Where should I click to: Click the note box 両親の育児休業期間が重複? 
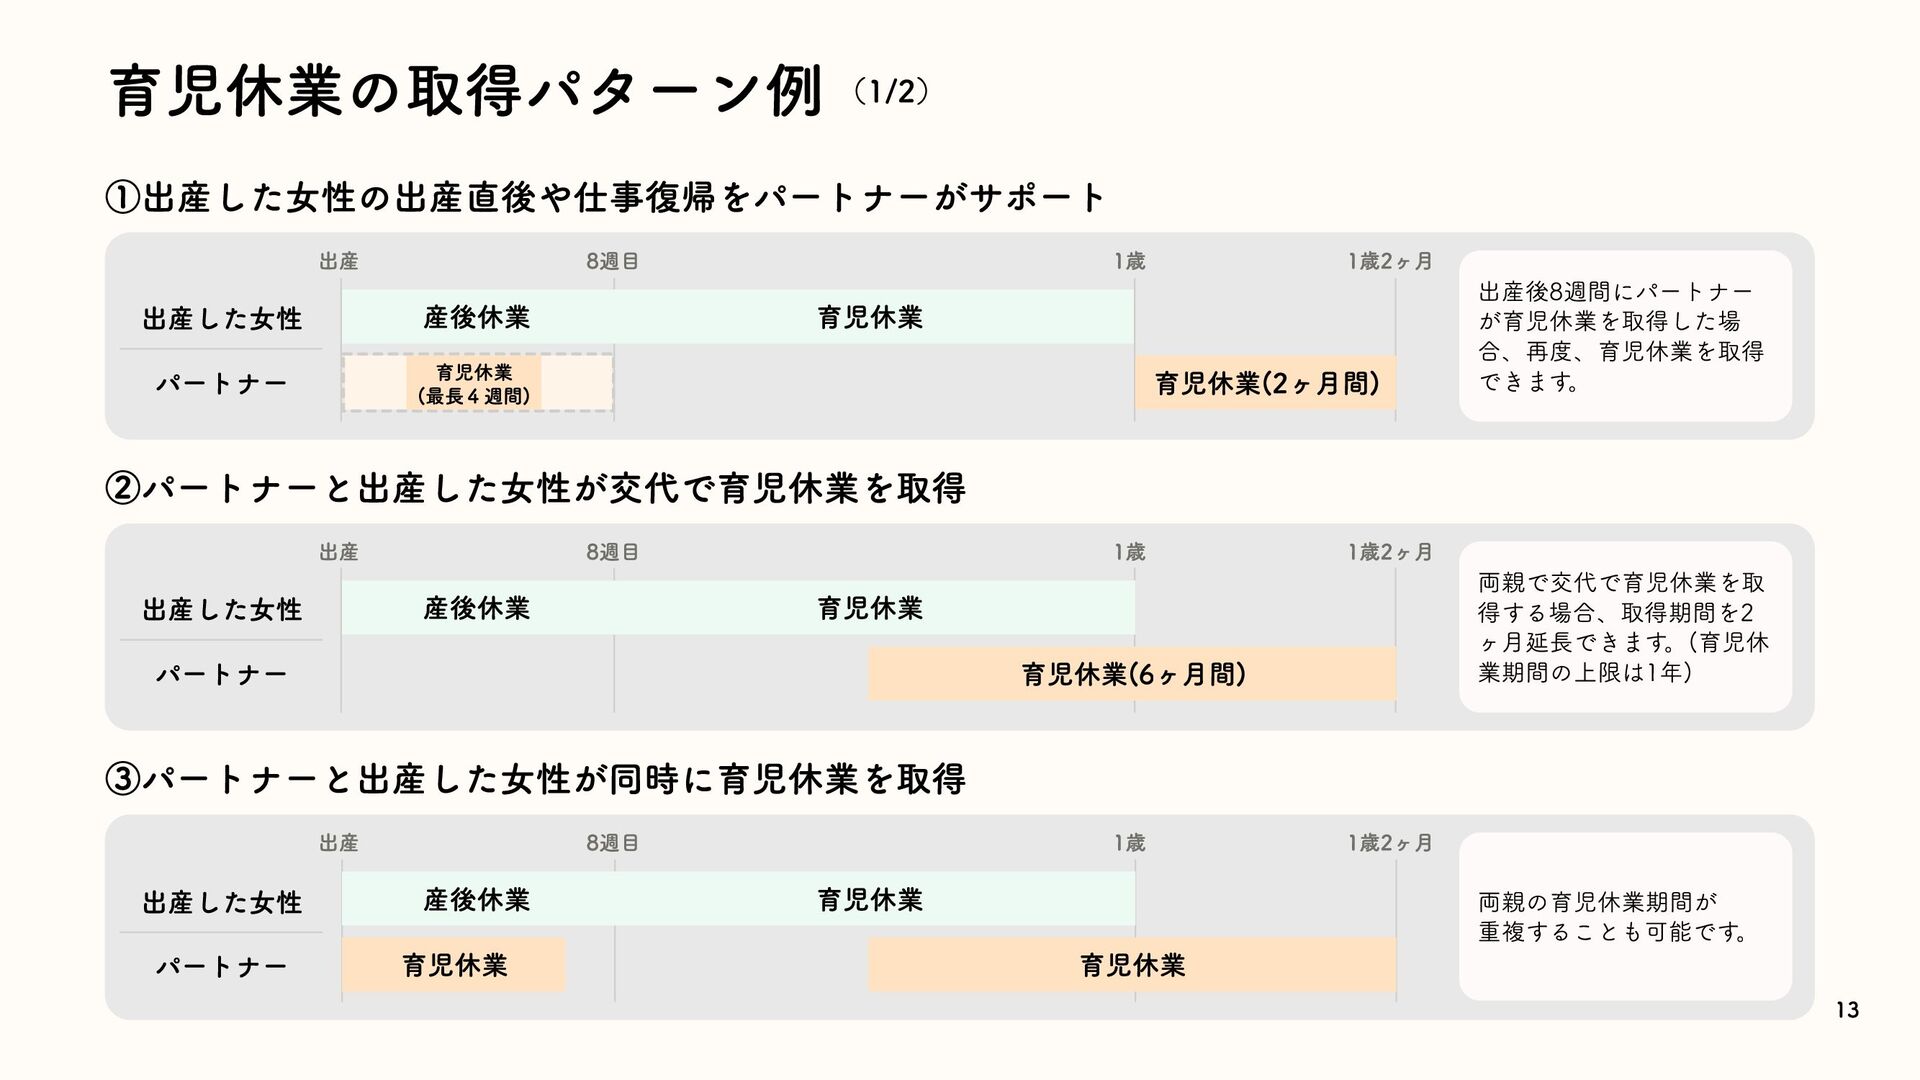click(1625, 917)
